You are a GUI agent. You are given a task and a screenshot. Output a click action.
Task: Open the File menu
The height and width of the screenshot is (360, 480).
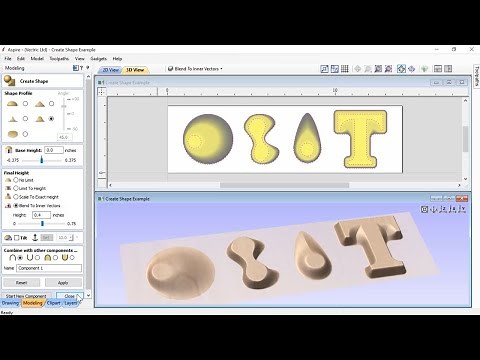(8, 59)
